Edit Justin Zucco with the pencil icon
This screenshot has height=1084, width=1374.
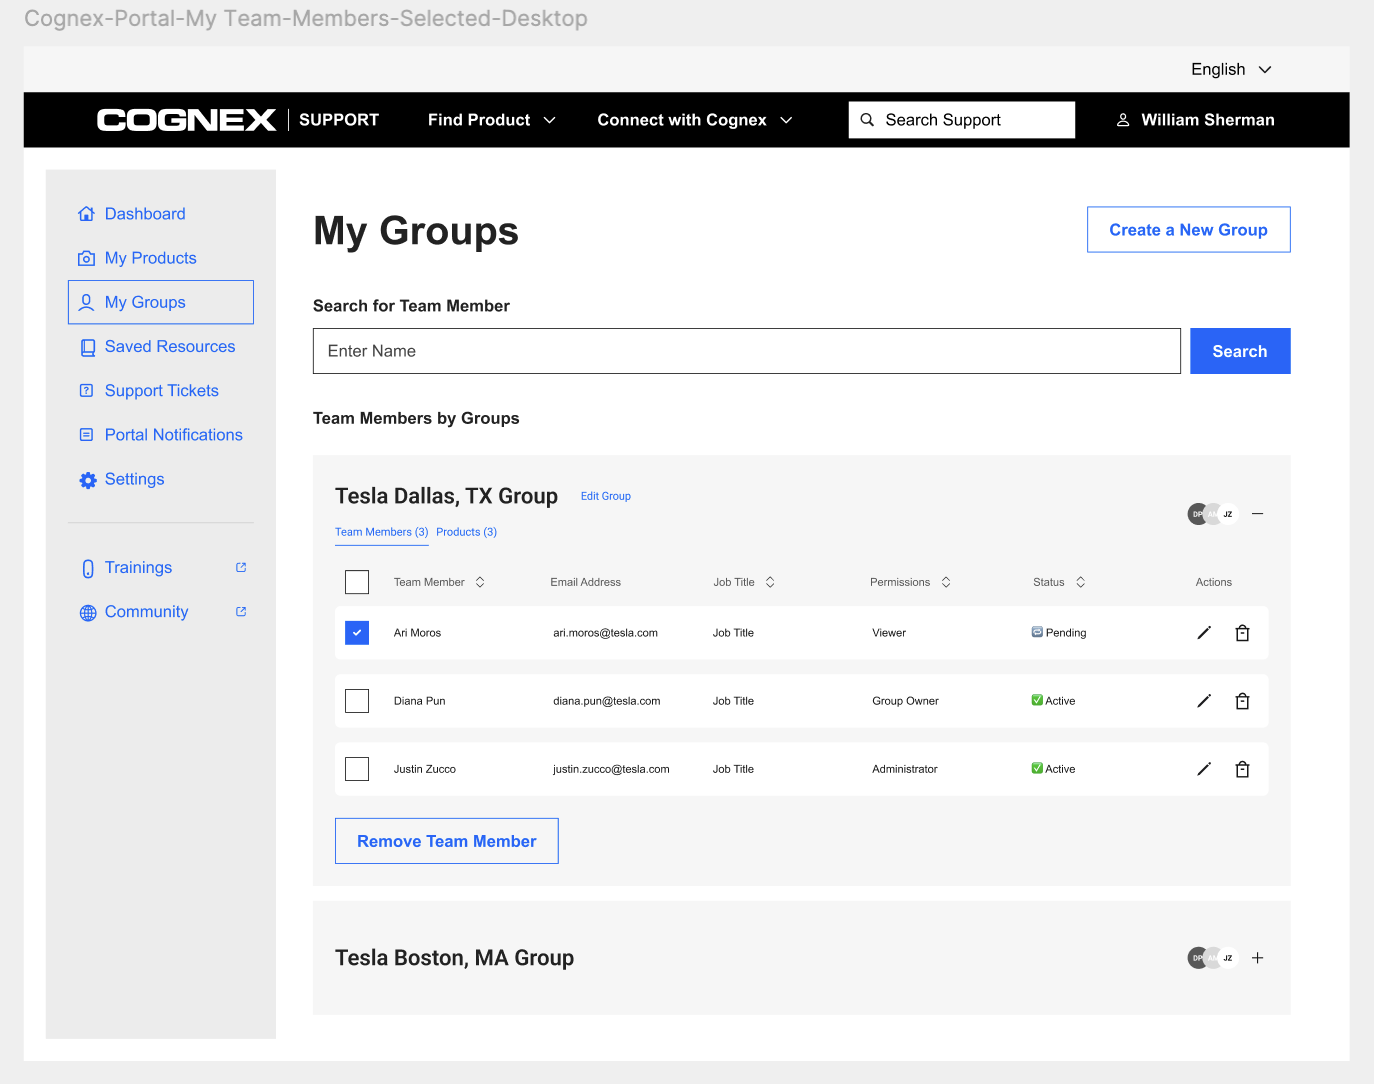click(1204, 769)
